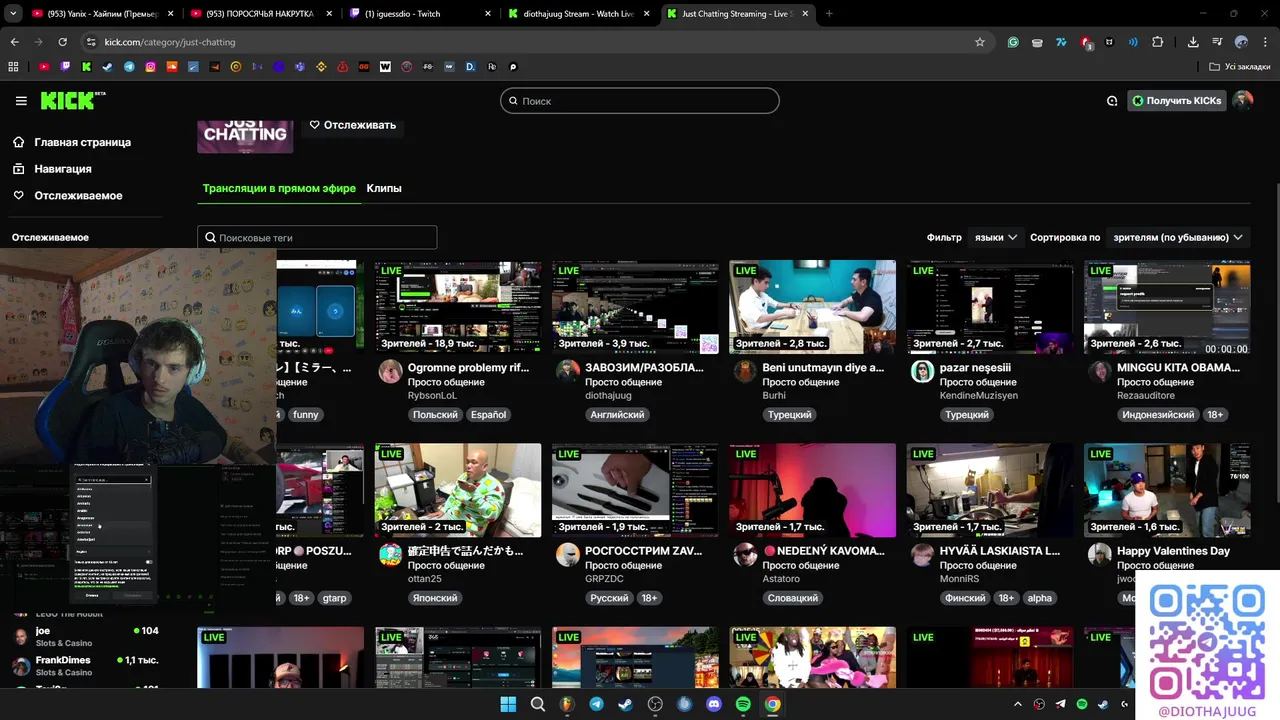Open the Windows Start menu
This screenshot has height=720, width=1280.
click(x=508, y=704)
